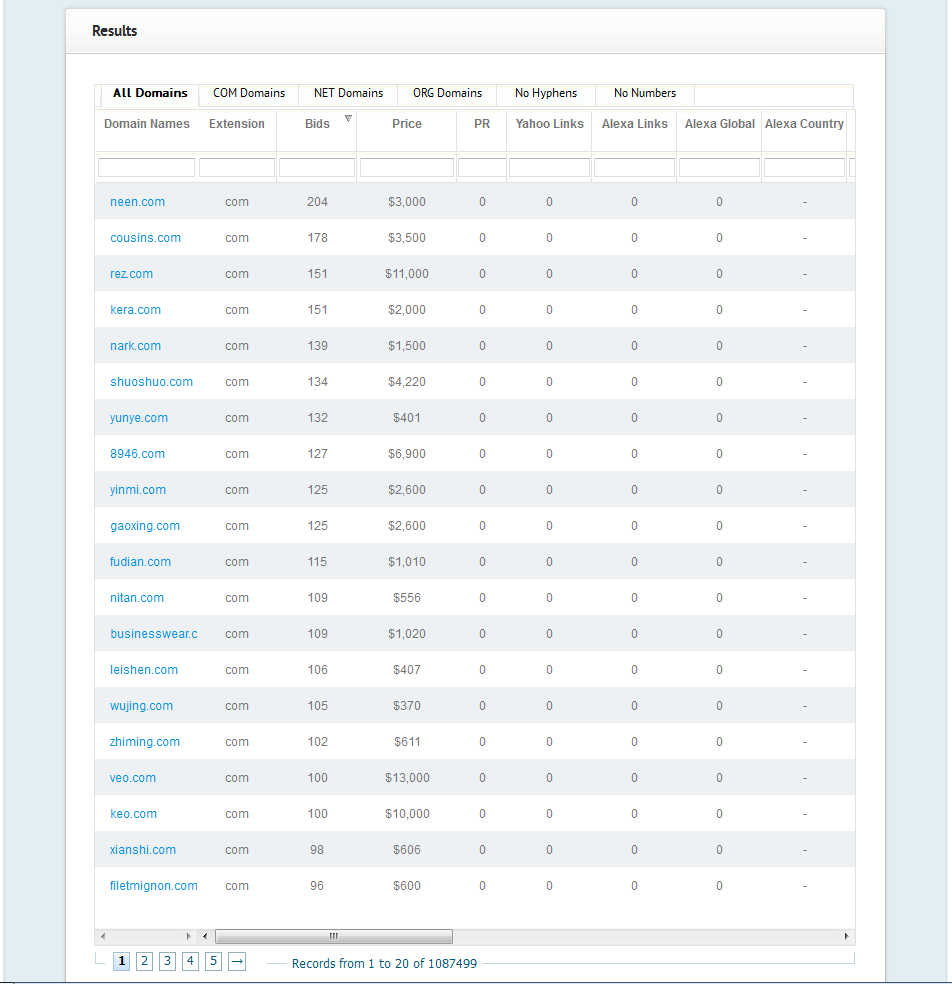Sort by Price column header

[407, 124]
